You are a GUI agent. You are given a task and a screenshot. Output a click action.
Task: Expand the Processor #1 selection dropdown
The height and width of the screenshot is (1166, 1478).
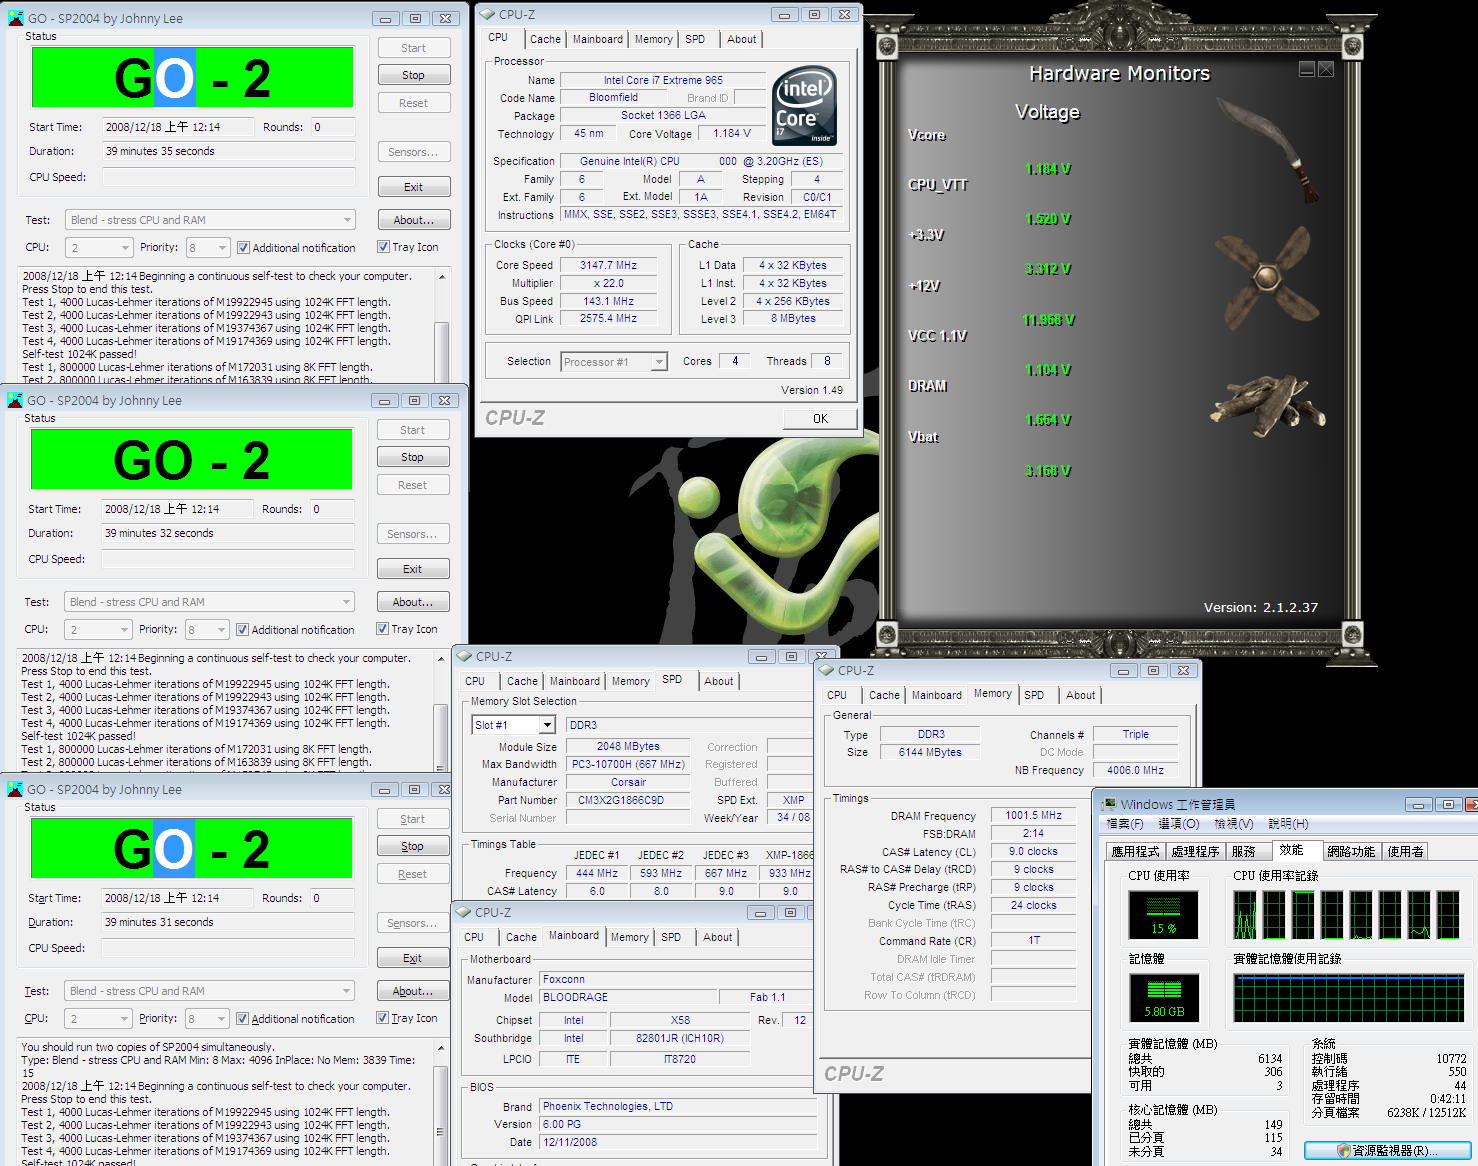[x=659, y=362]
